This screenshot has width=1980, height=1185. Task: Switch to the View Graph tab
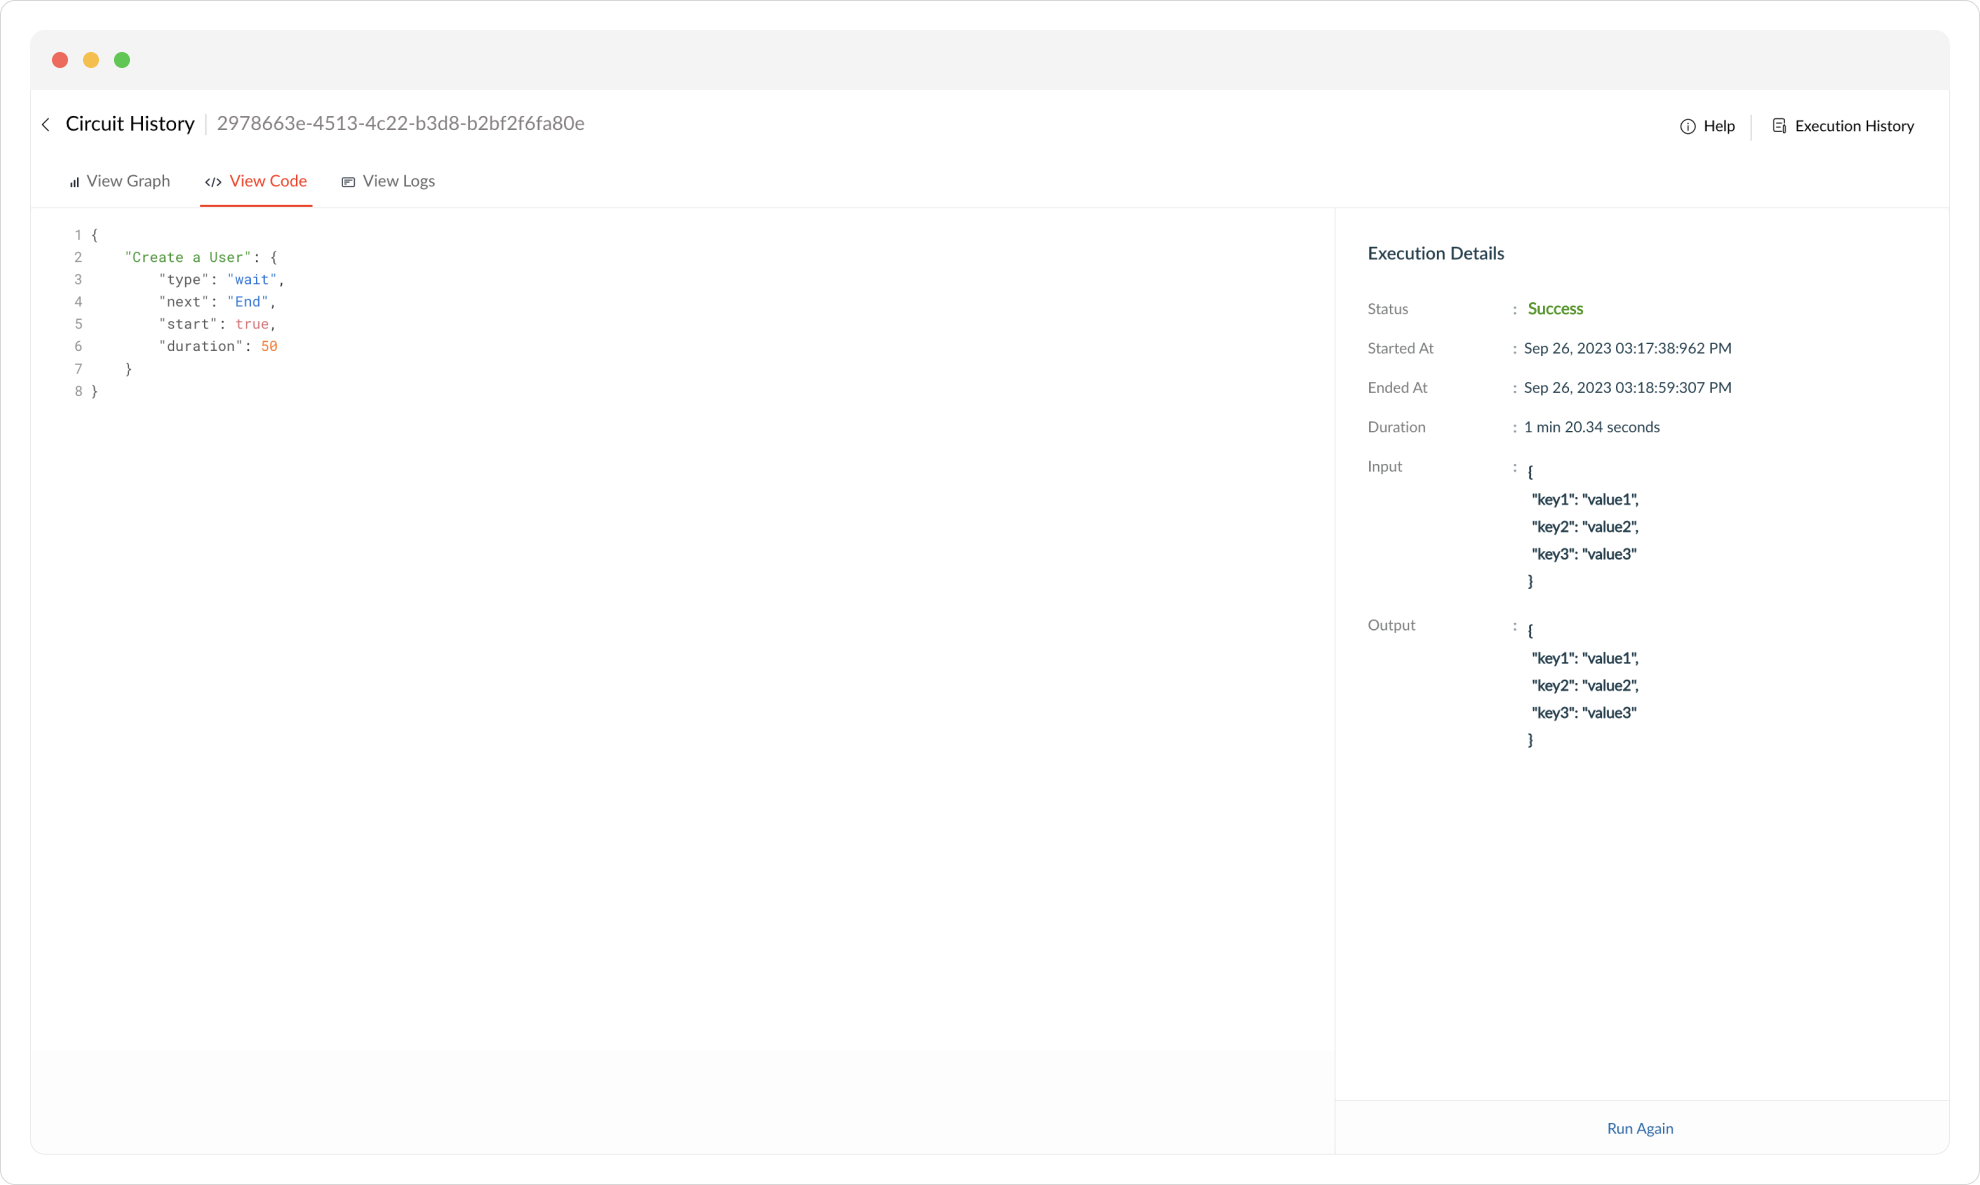pos(128,181)
